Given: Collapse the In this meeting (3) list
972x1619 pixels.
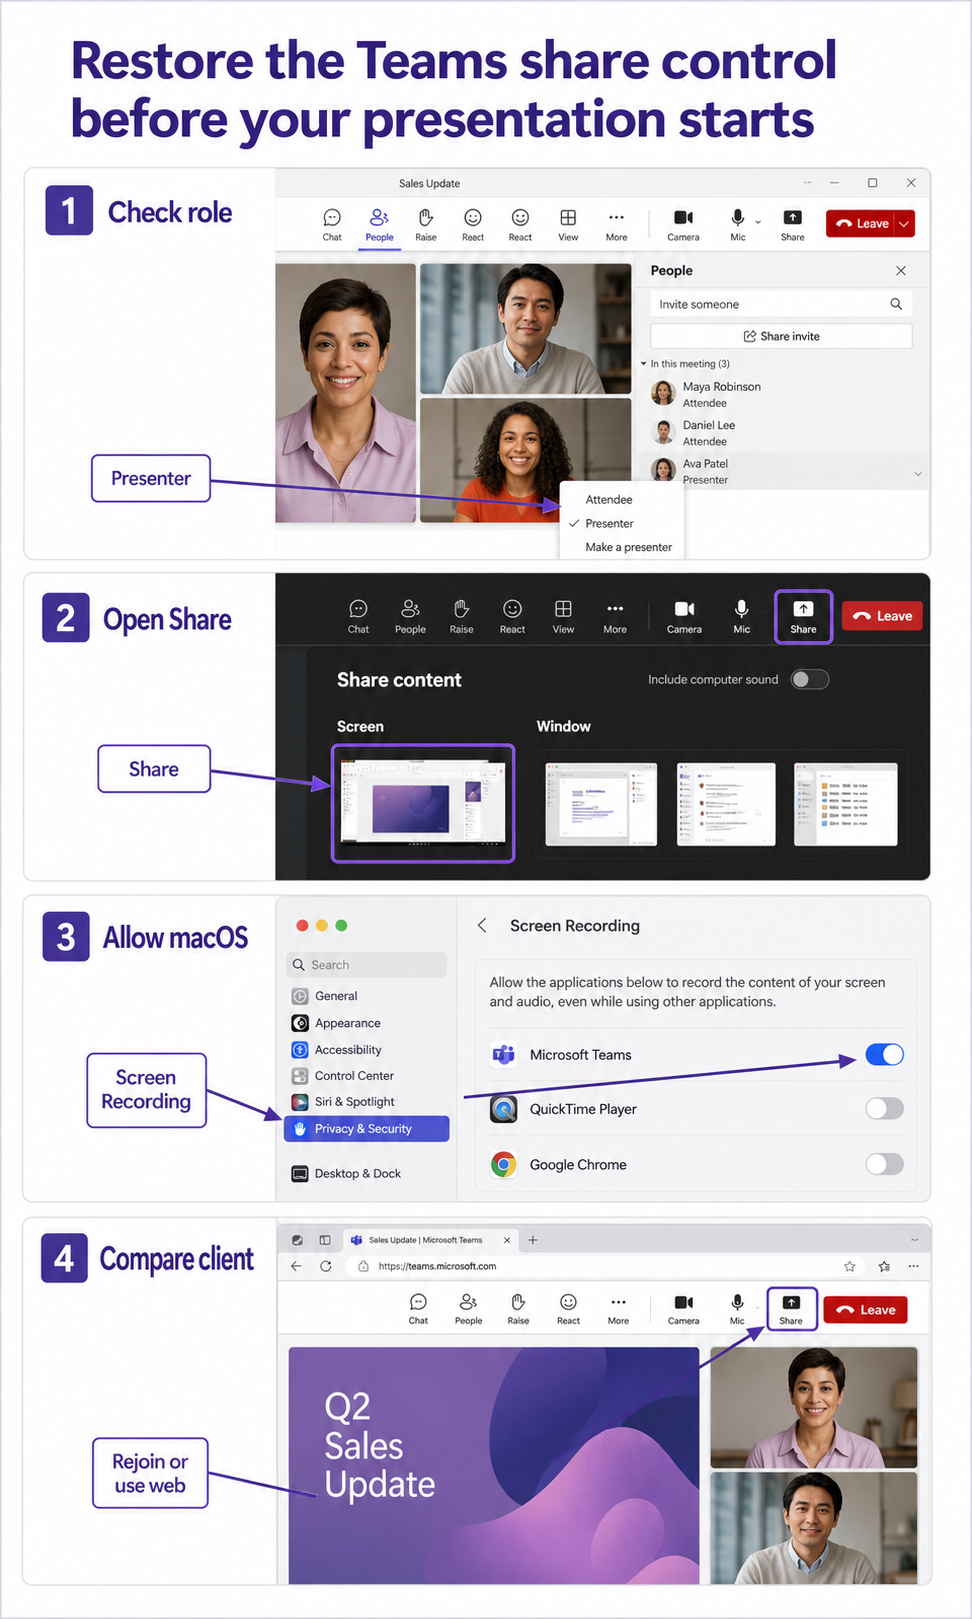Looking at the screenshot, I should tap(644, 364).
